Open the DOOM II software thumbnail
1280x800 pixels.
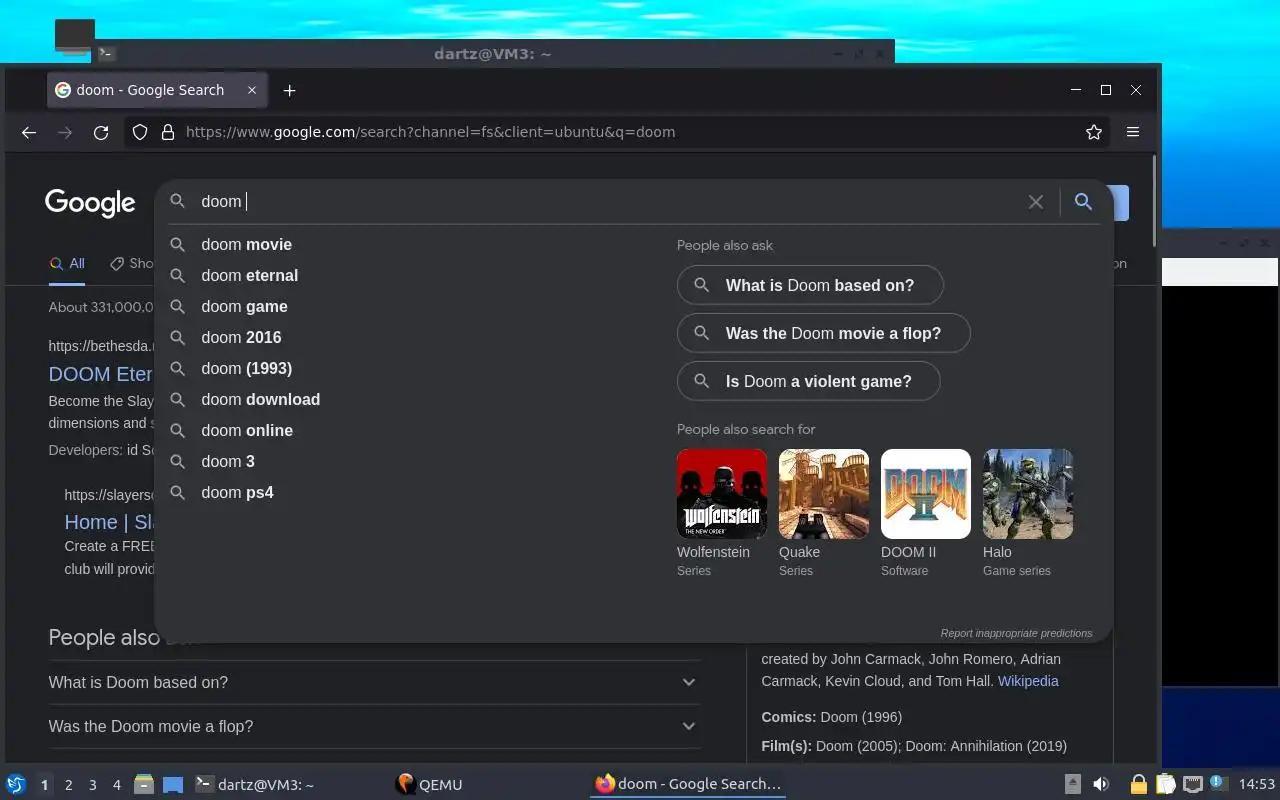pyautogui.click(x=926, y=494)
